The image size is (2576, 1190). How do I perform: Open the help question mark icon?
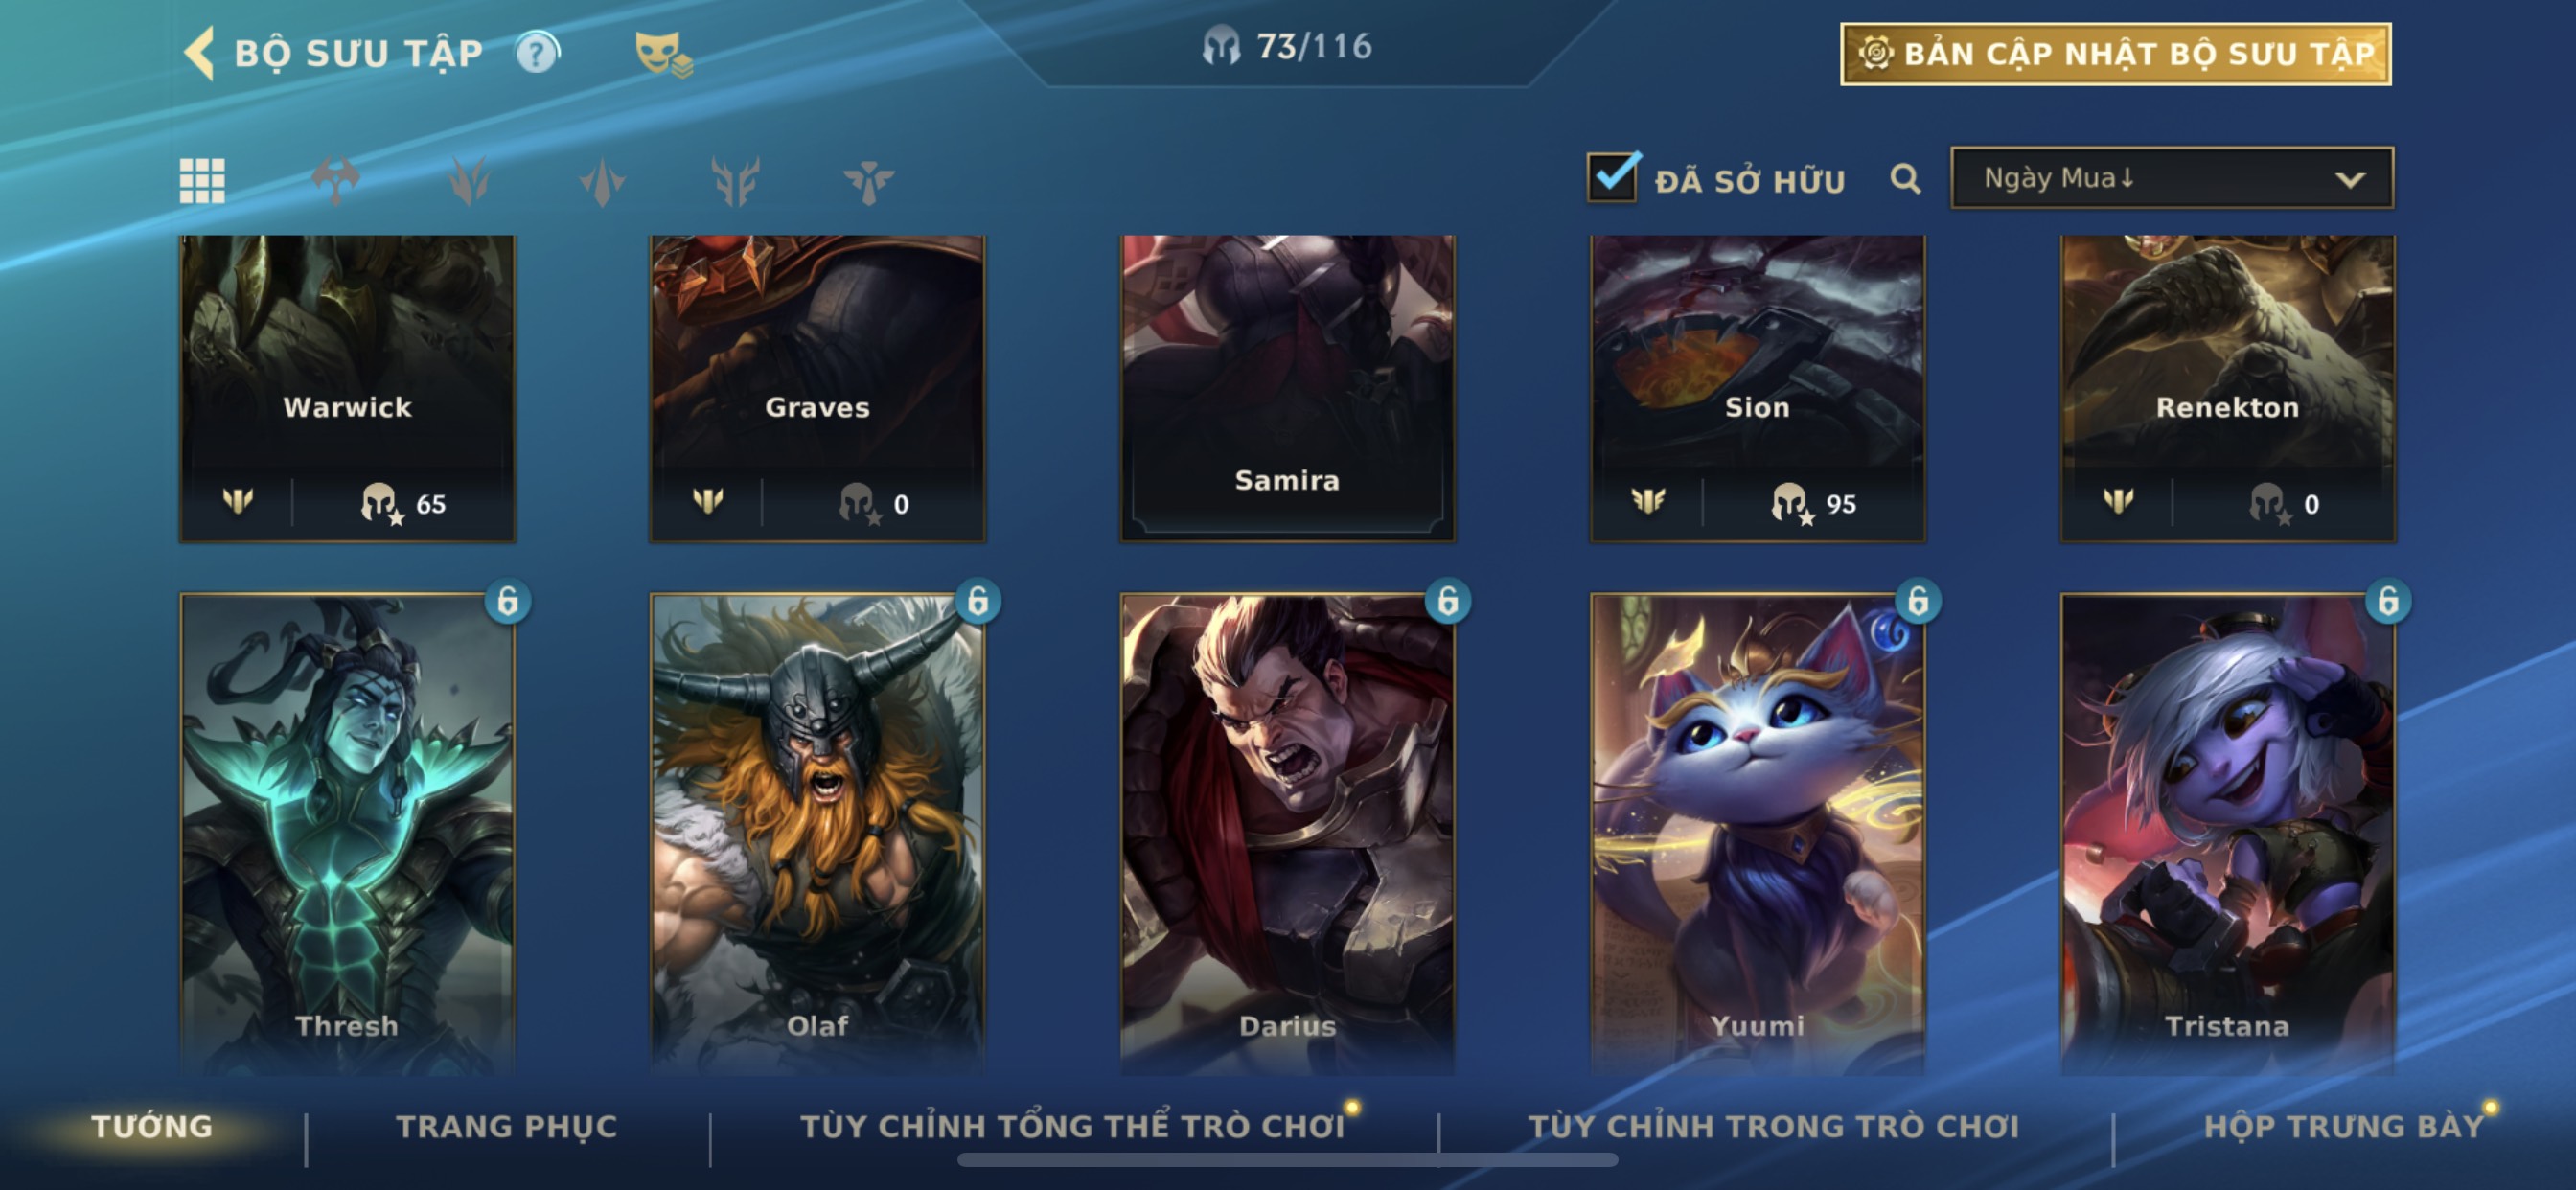click(x=537, y=53)
